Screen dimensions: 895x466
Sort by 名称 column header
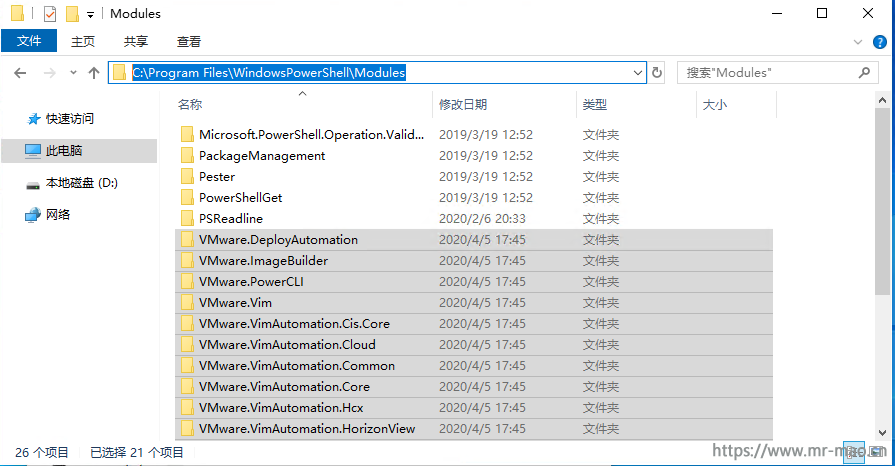point(190,105)
